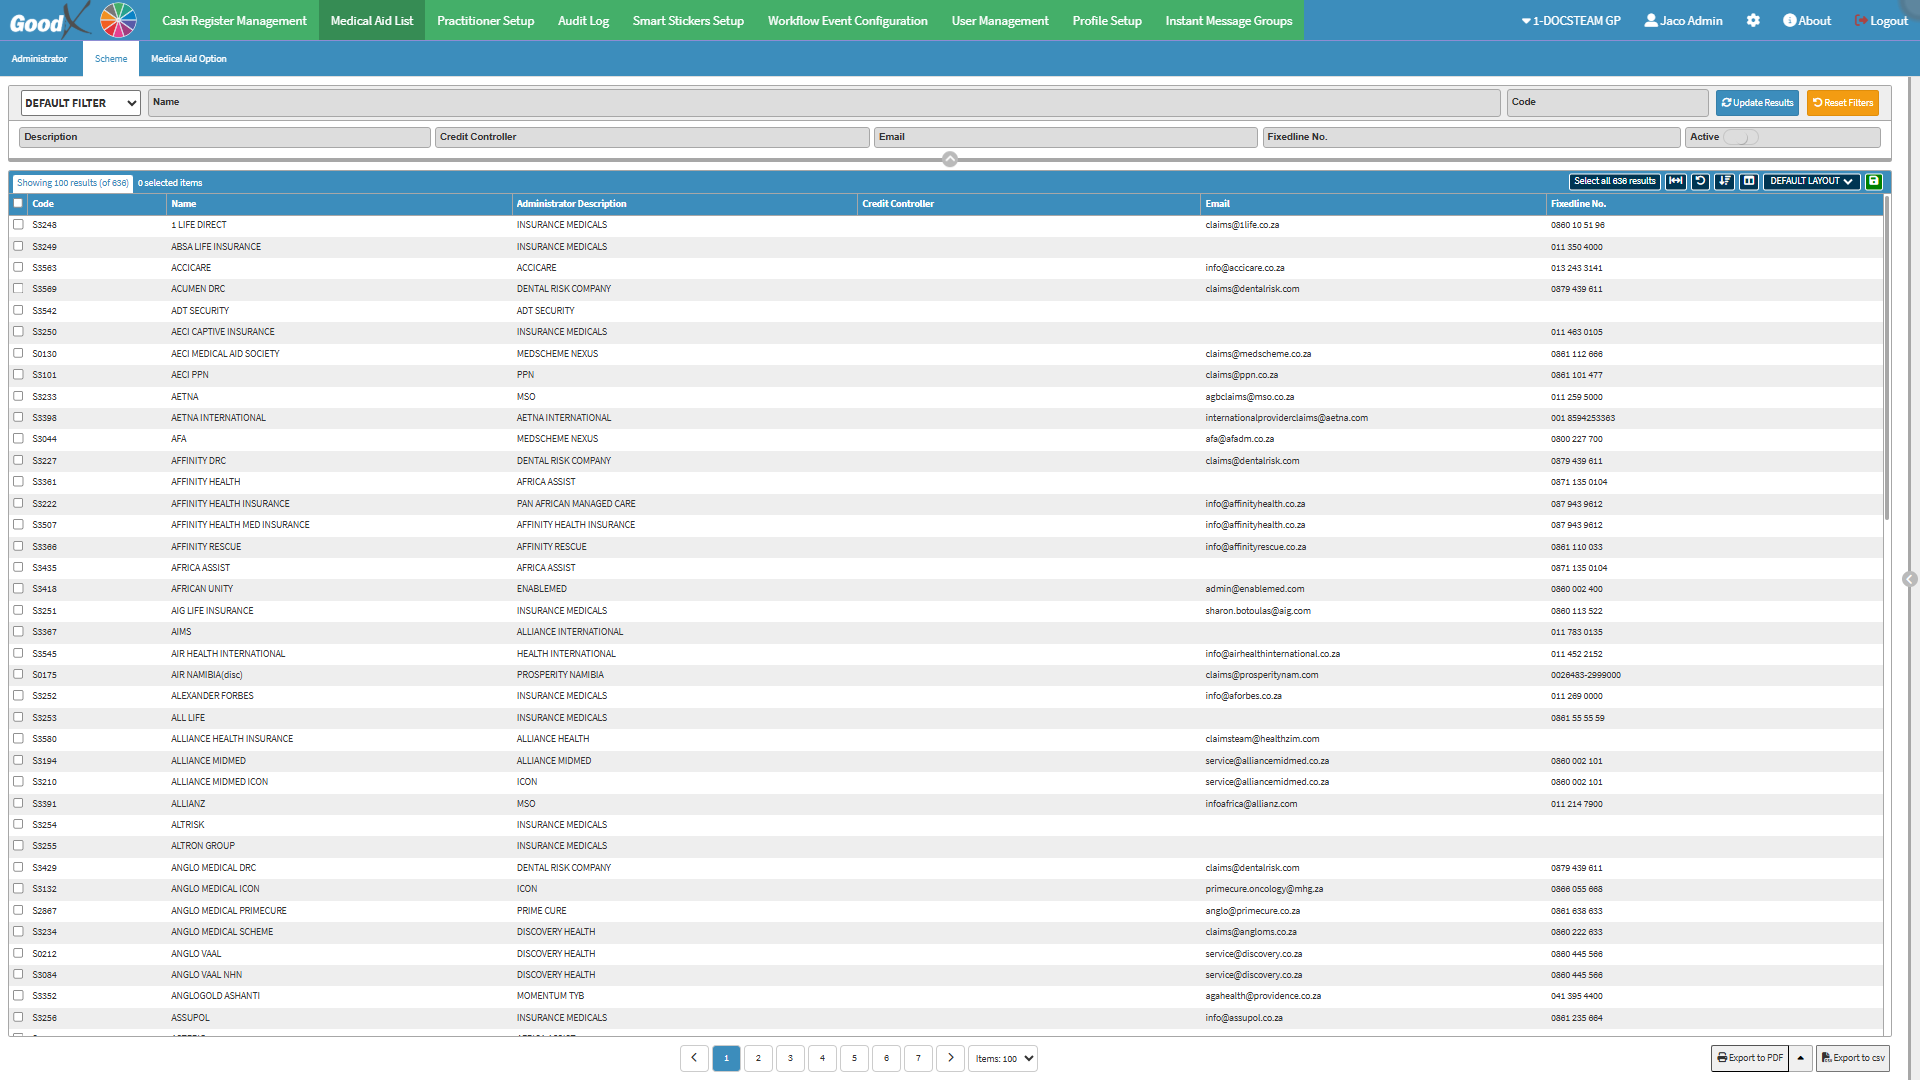Screen dimensions: 1920x1080
Task: Check the box for ACCICARE row
Action: pyautogui.click(x=18, y=267)
